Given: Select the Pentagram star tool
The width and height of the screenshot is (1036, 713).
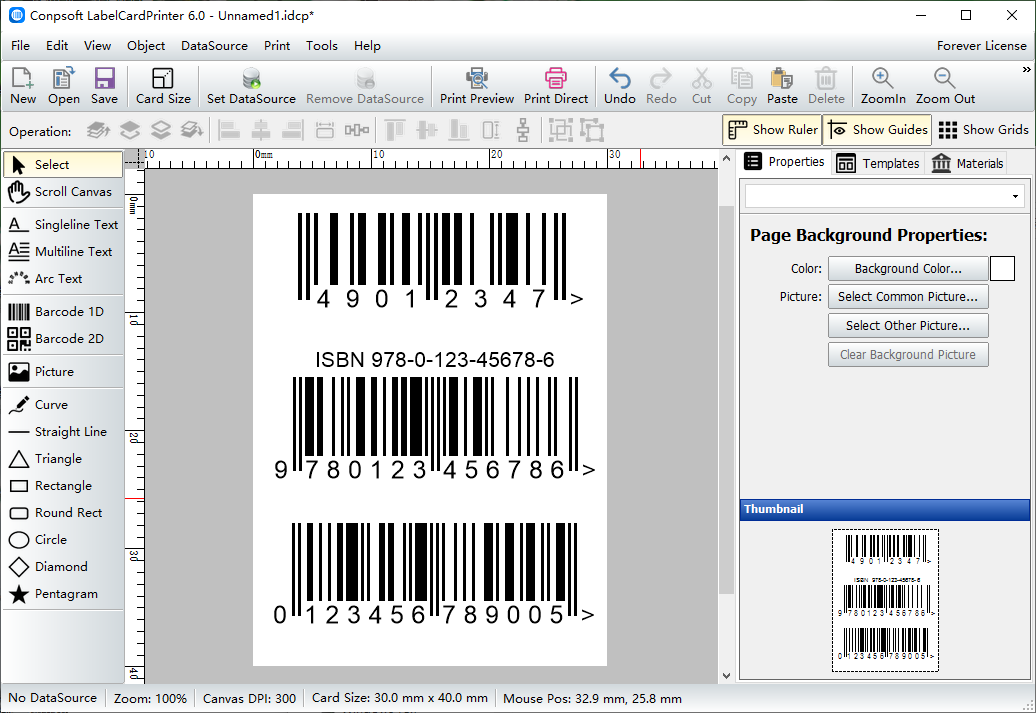Looking at the screenshot, I should click(63, 594).
